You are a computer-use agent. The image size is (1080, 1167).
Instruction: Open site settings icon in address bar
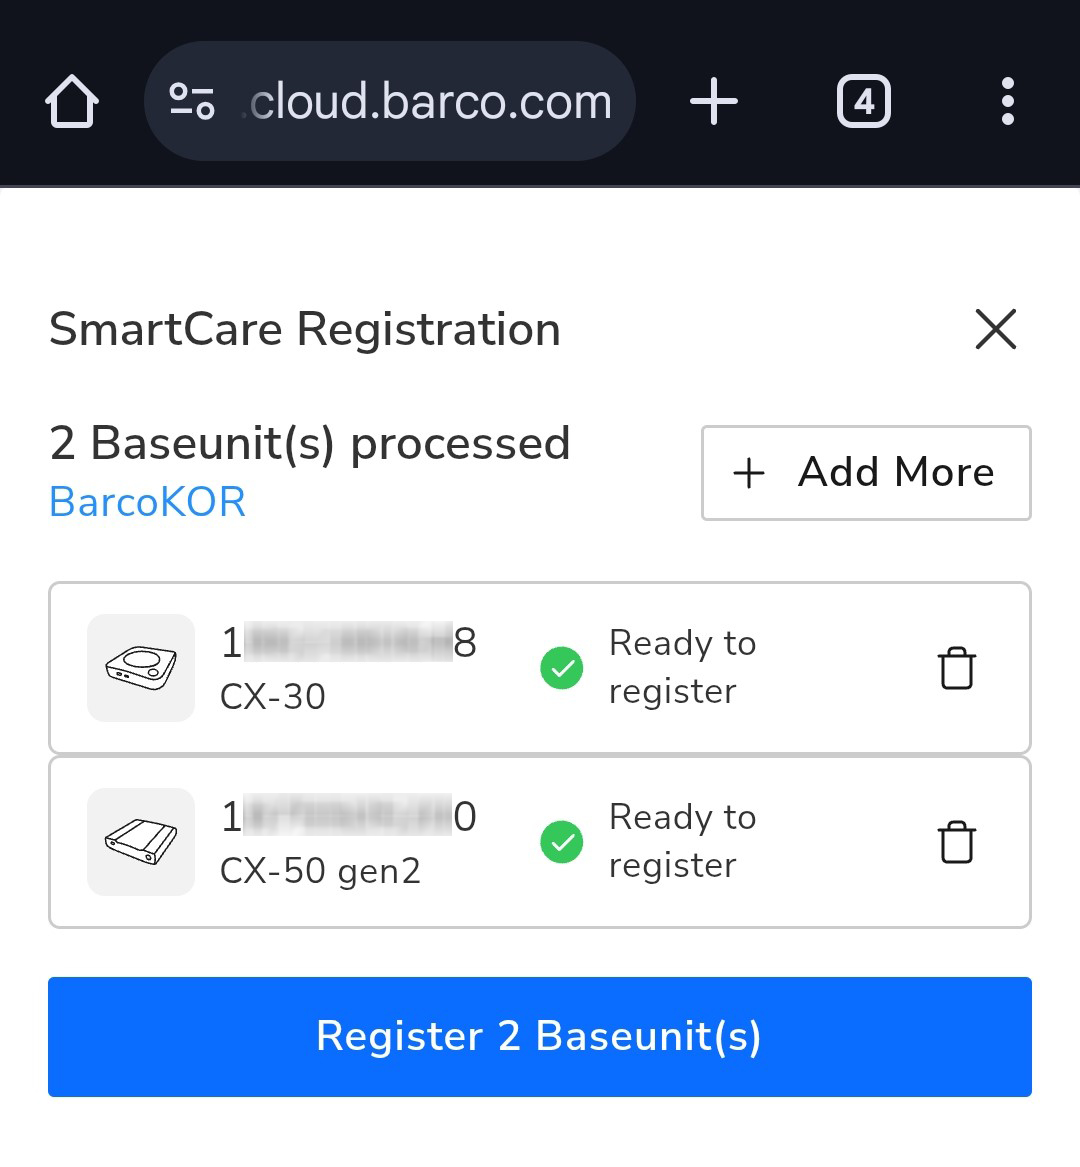point(191,102)
